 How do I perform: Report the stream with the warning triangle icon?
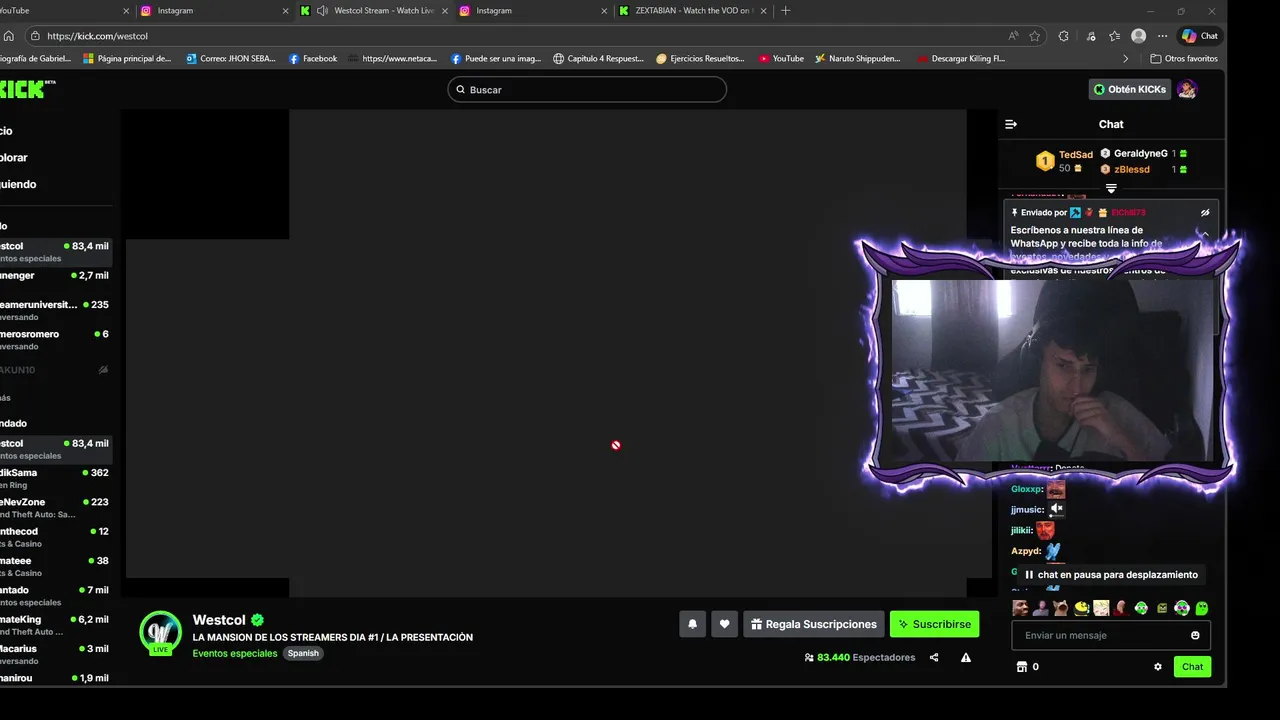tap(966, 658)
